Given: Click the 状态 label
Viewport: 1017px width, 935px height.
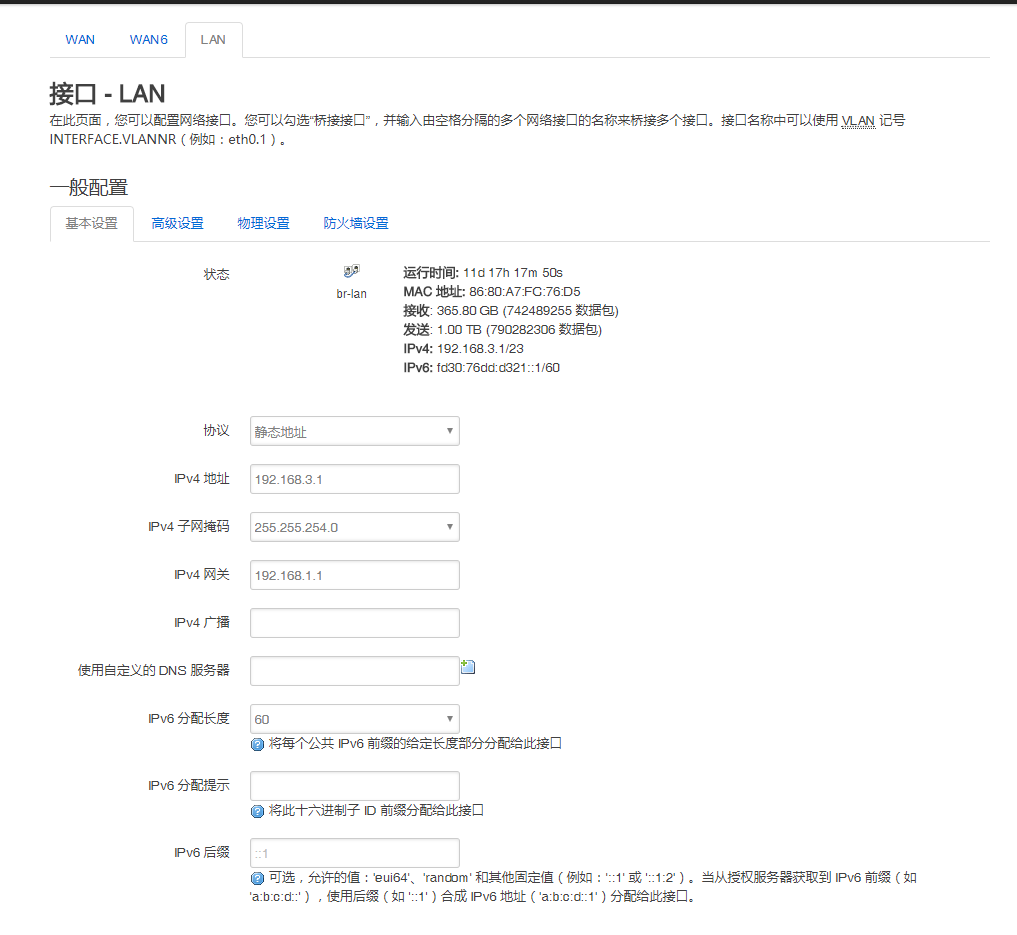Looking at the screenshot, I should [x=217, y=274].
